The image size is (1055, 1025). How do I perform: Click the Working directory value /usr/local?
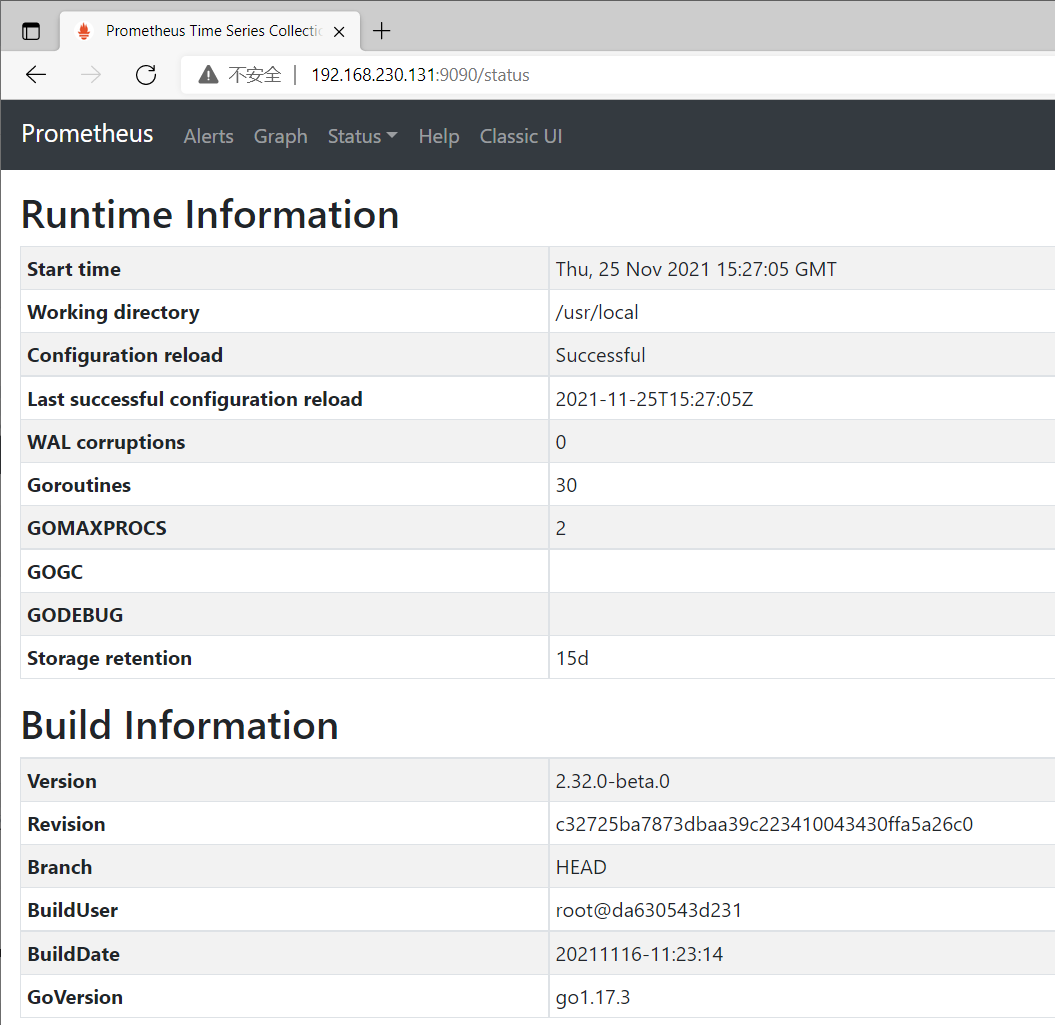point(597,312)
